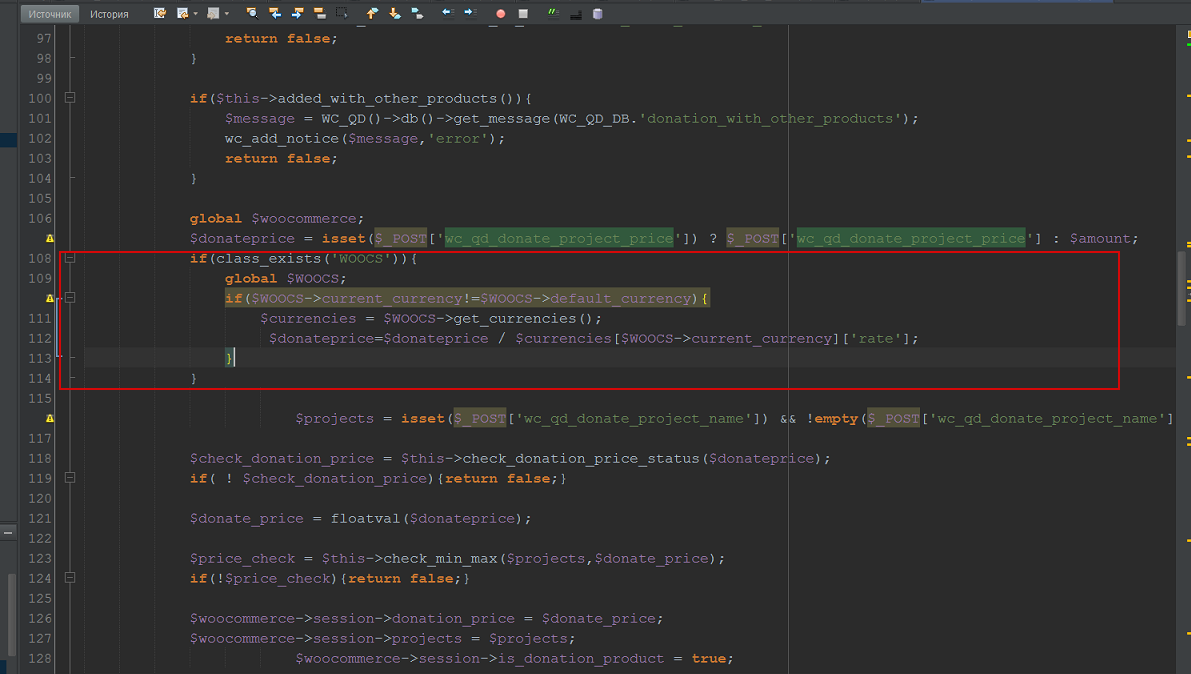Shift line right icon
The width and height of the screenshot is (1191, 674).
point(470,12)
